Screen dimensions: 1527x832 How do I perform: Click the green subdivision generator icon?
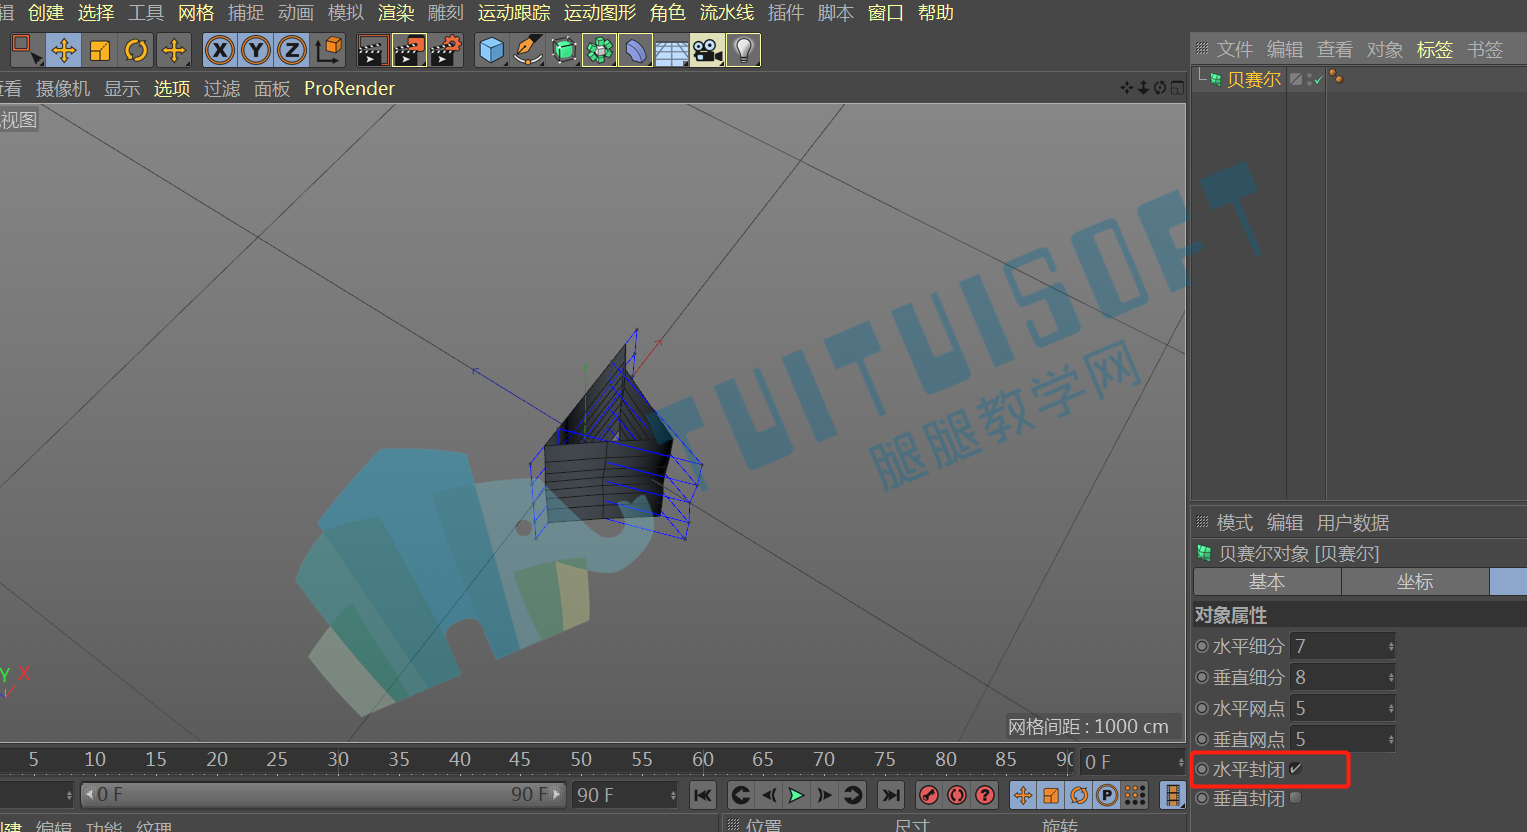click(563, 50)
